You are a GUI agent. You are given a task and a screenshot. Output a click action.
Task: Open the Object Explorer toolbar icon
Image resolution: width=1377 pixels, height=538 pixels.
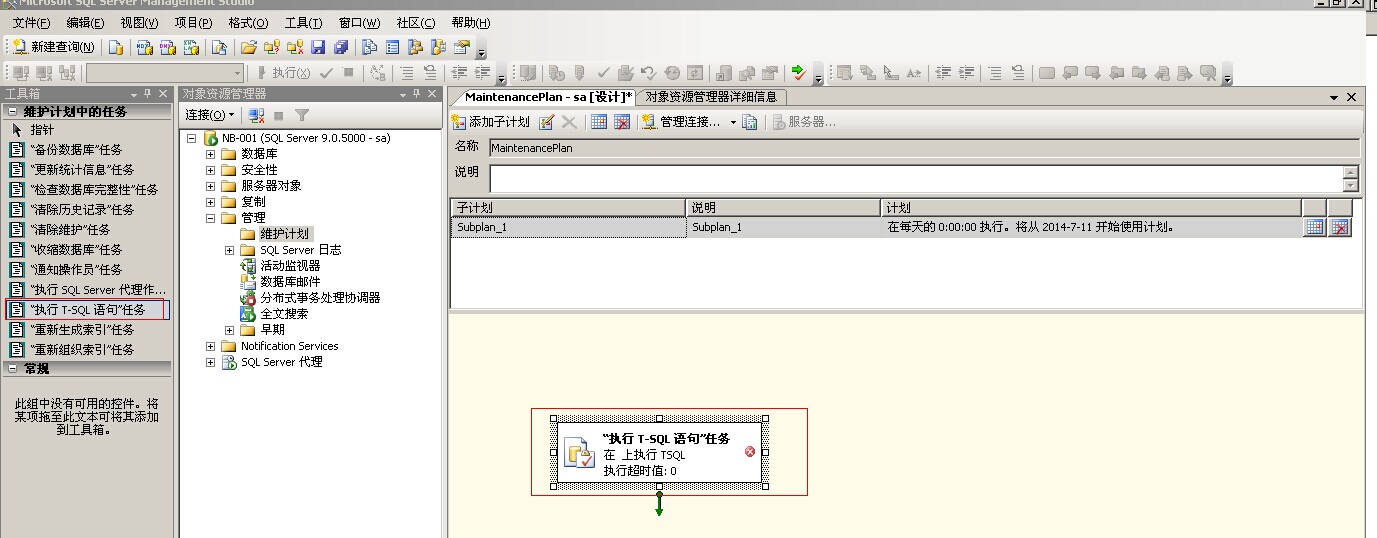click(x=415, y=47)
